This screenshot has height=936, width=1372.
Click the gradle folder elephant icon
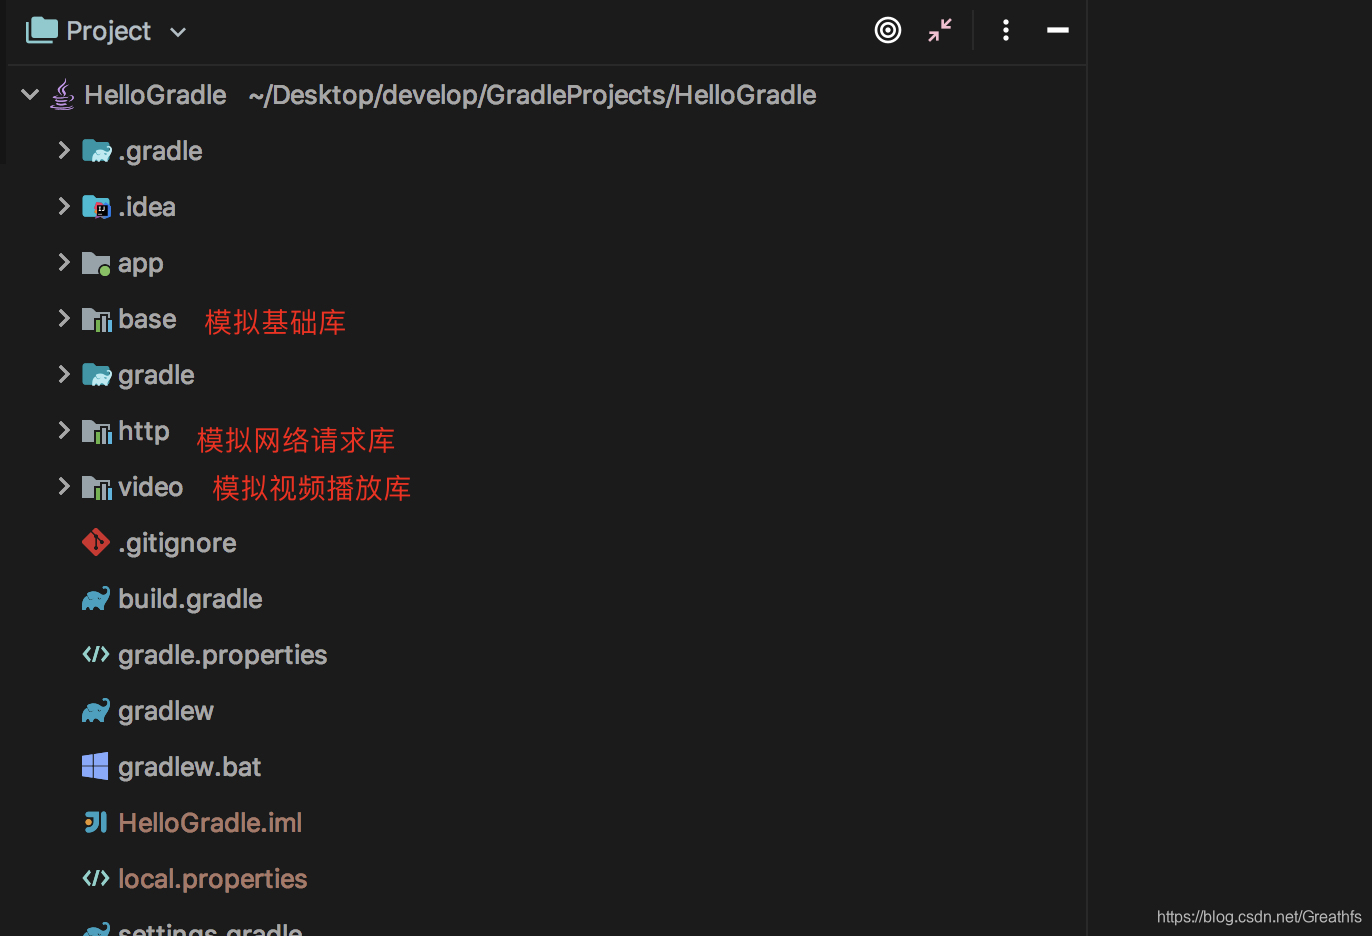click(x=96, y=375)
